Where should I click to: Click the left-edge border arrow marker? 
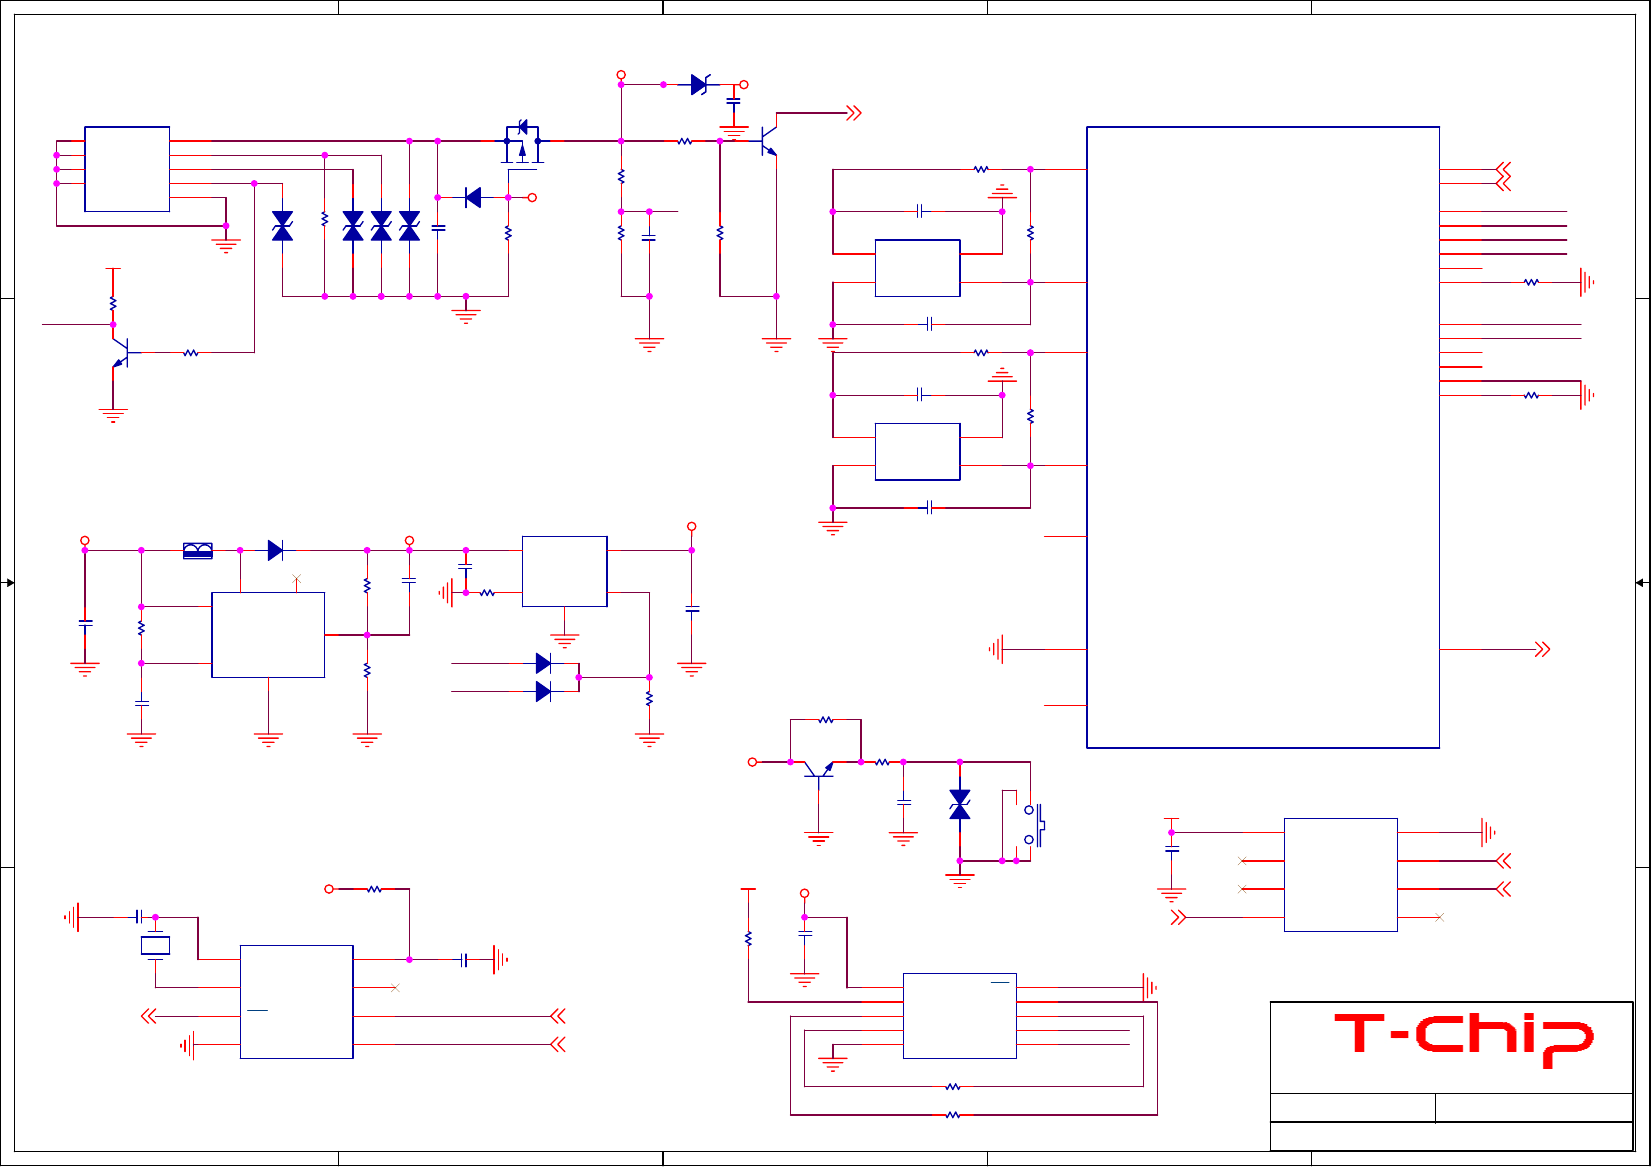[10, 583]
